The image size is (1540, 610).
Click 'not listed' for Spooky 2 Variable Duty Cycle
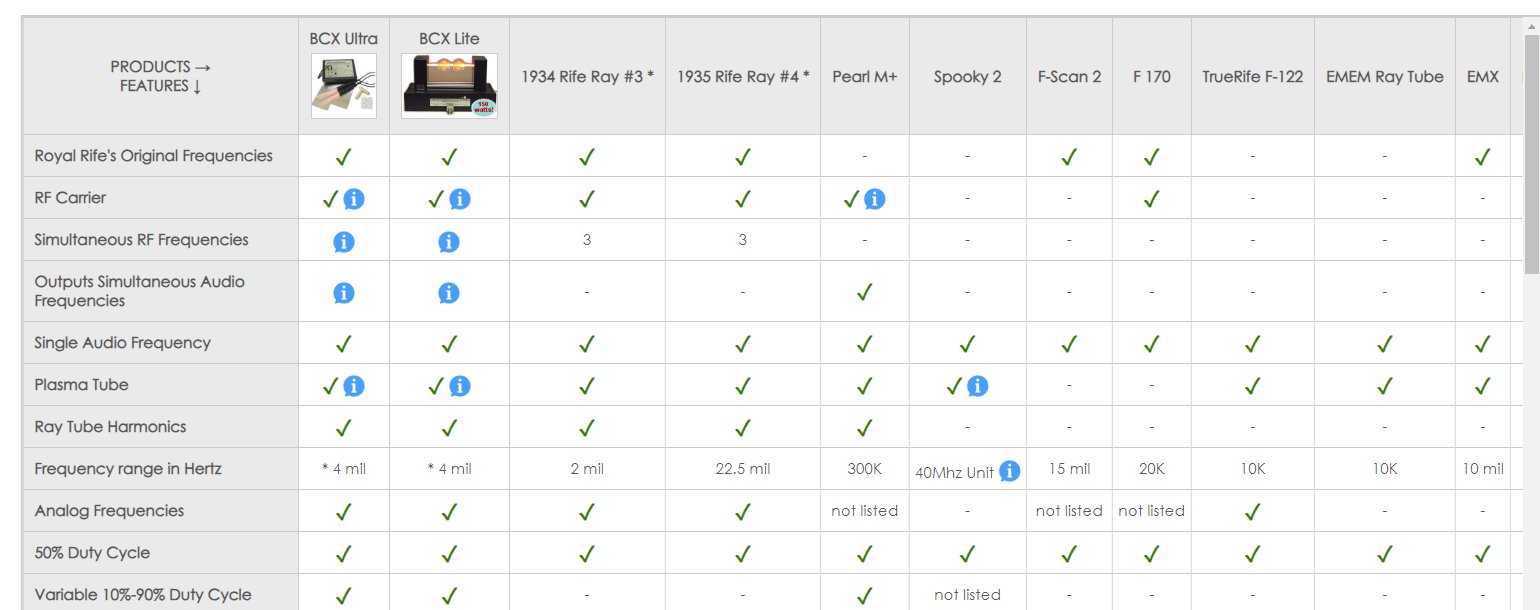click(968, 595)
